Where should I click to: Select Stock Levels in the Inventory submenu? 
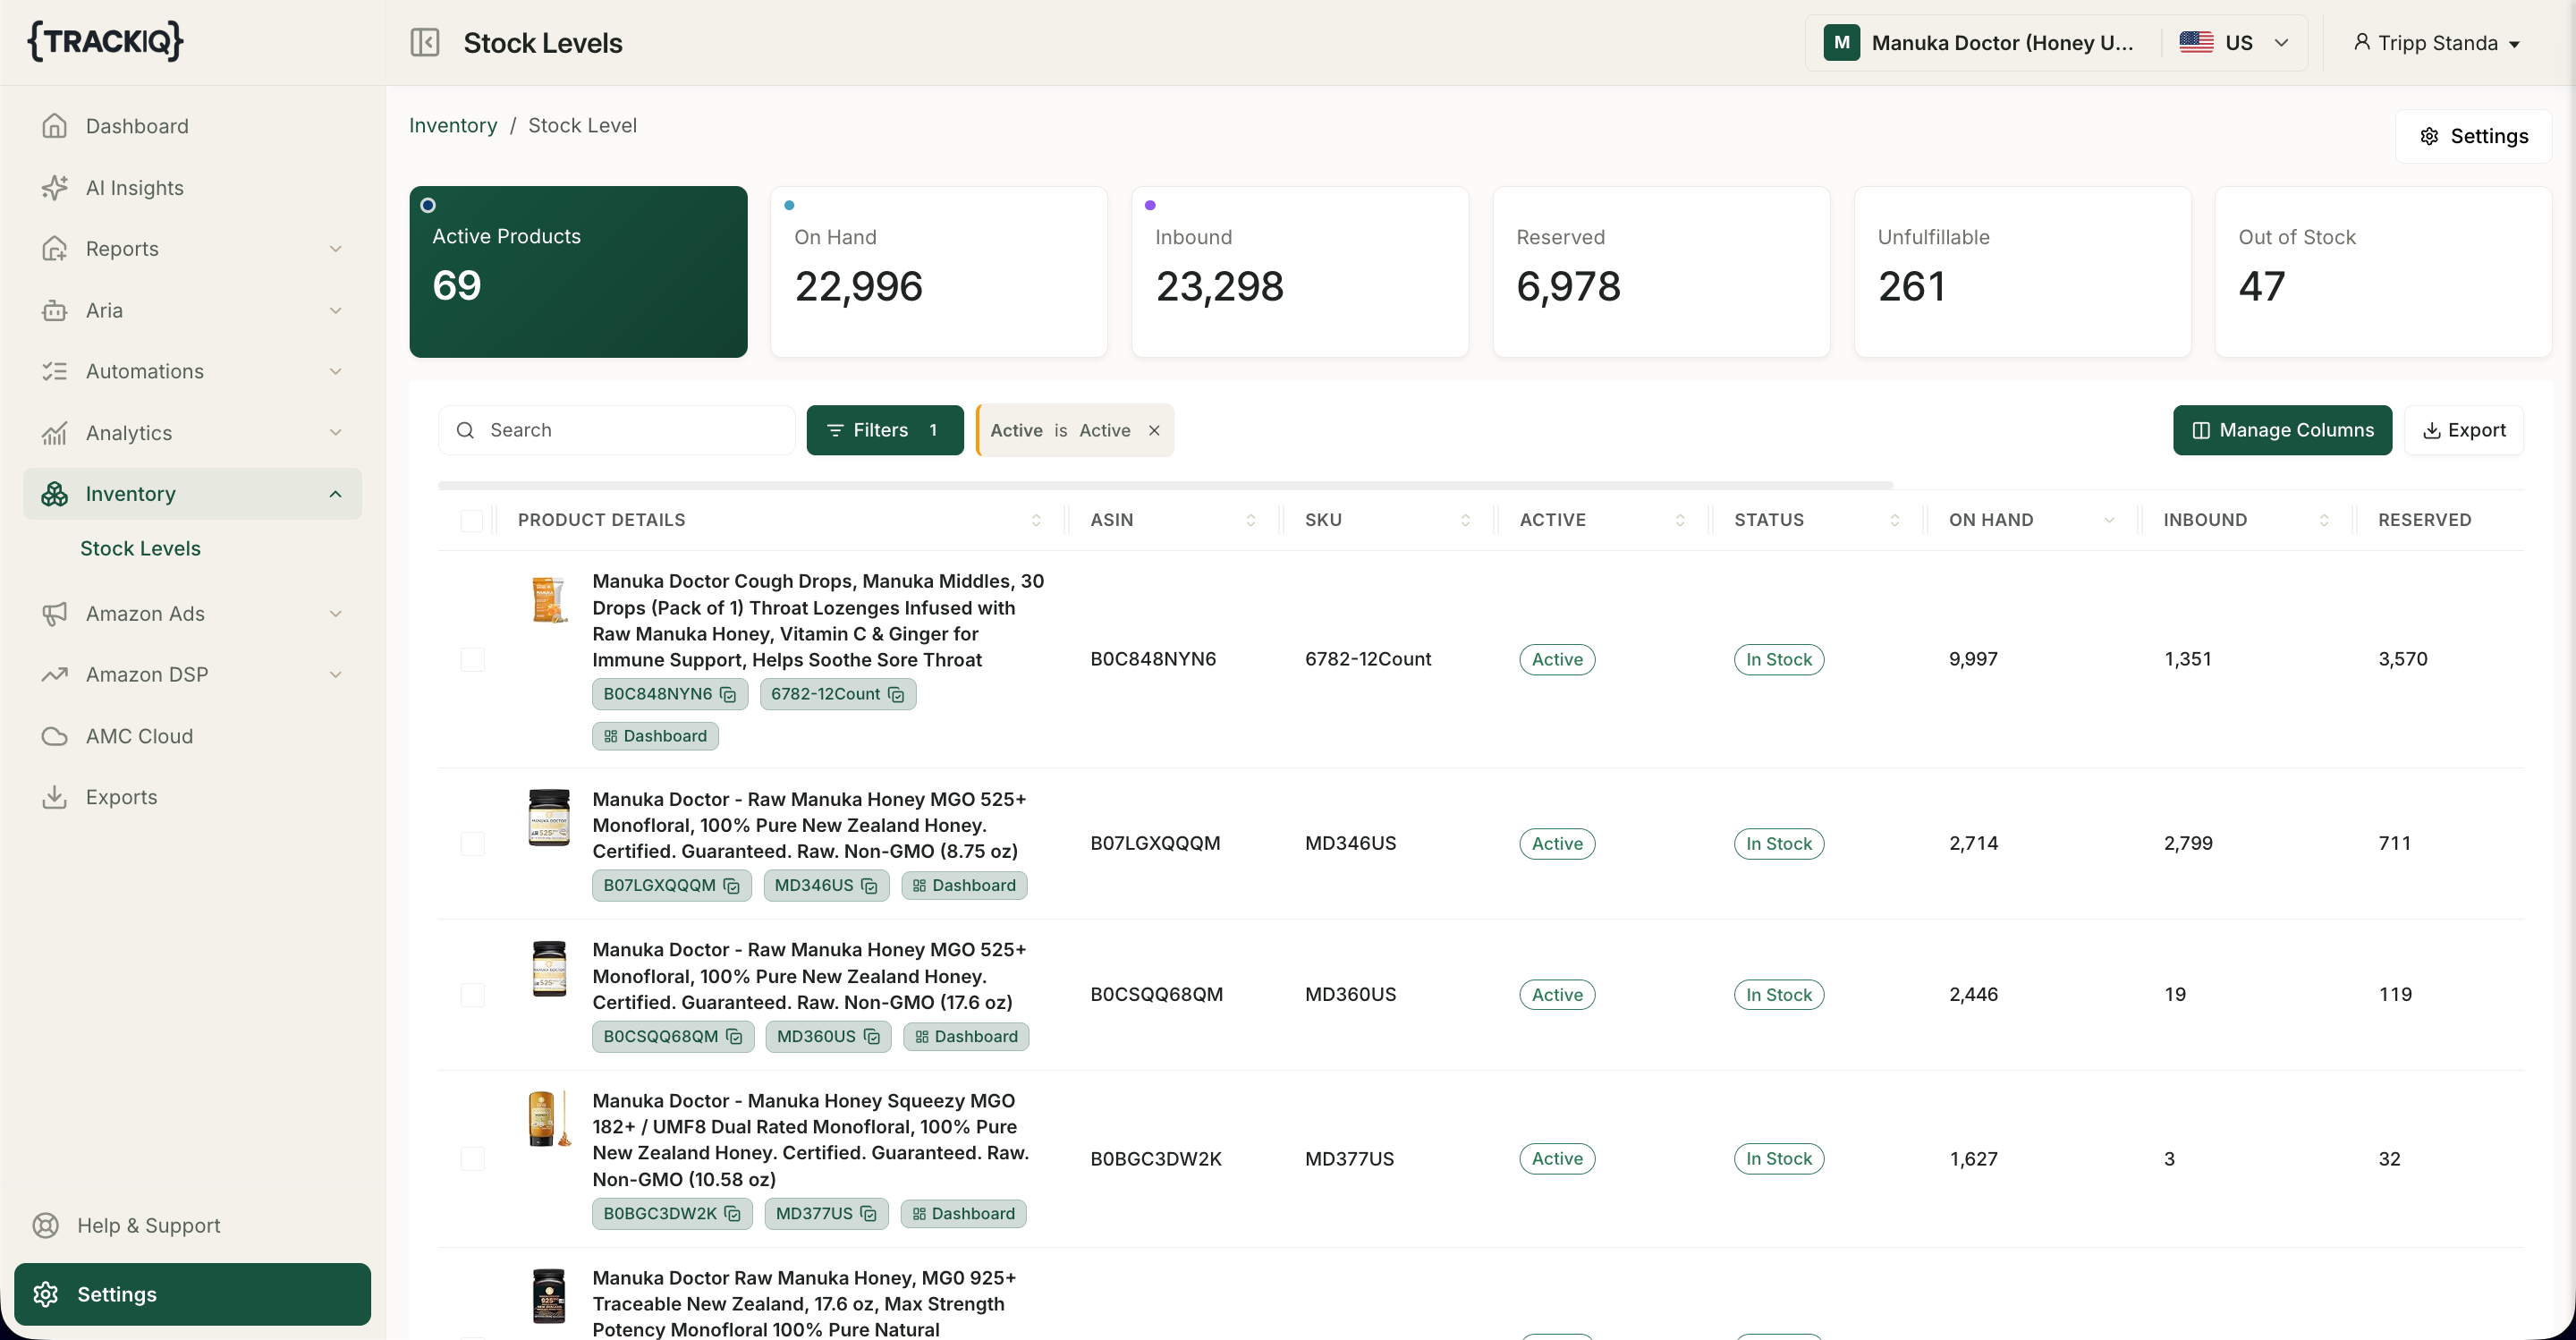click(140, 548)
